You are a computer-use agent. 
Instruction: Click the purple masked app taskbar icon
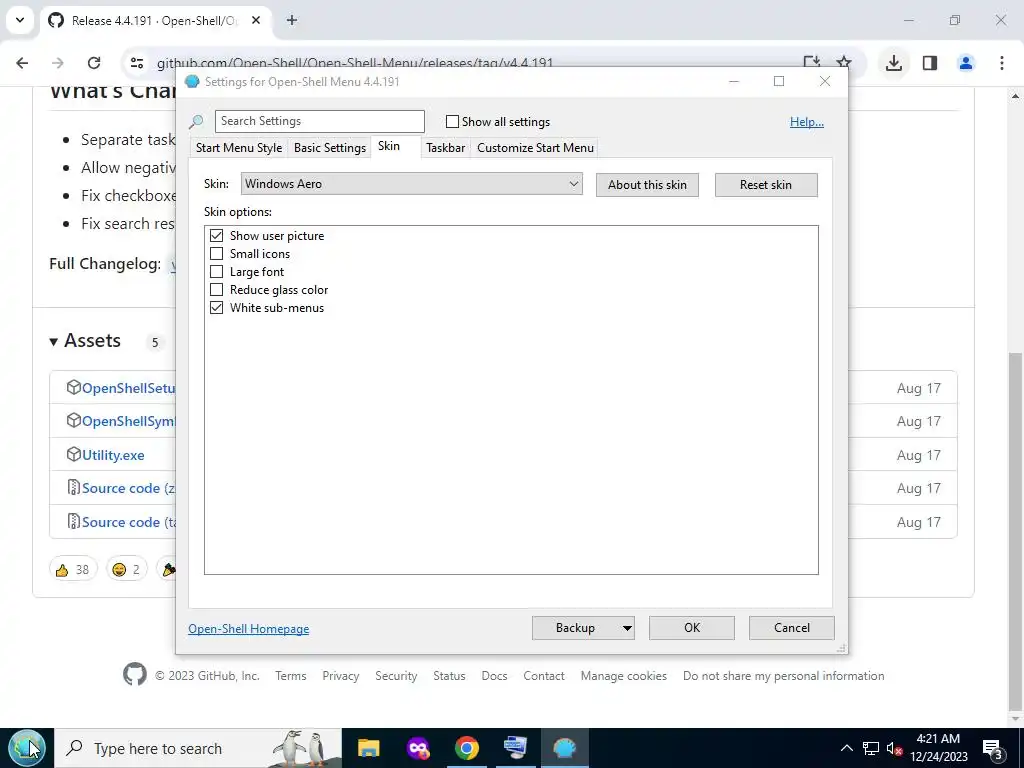tap(418, 748)
